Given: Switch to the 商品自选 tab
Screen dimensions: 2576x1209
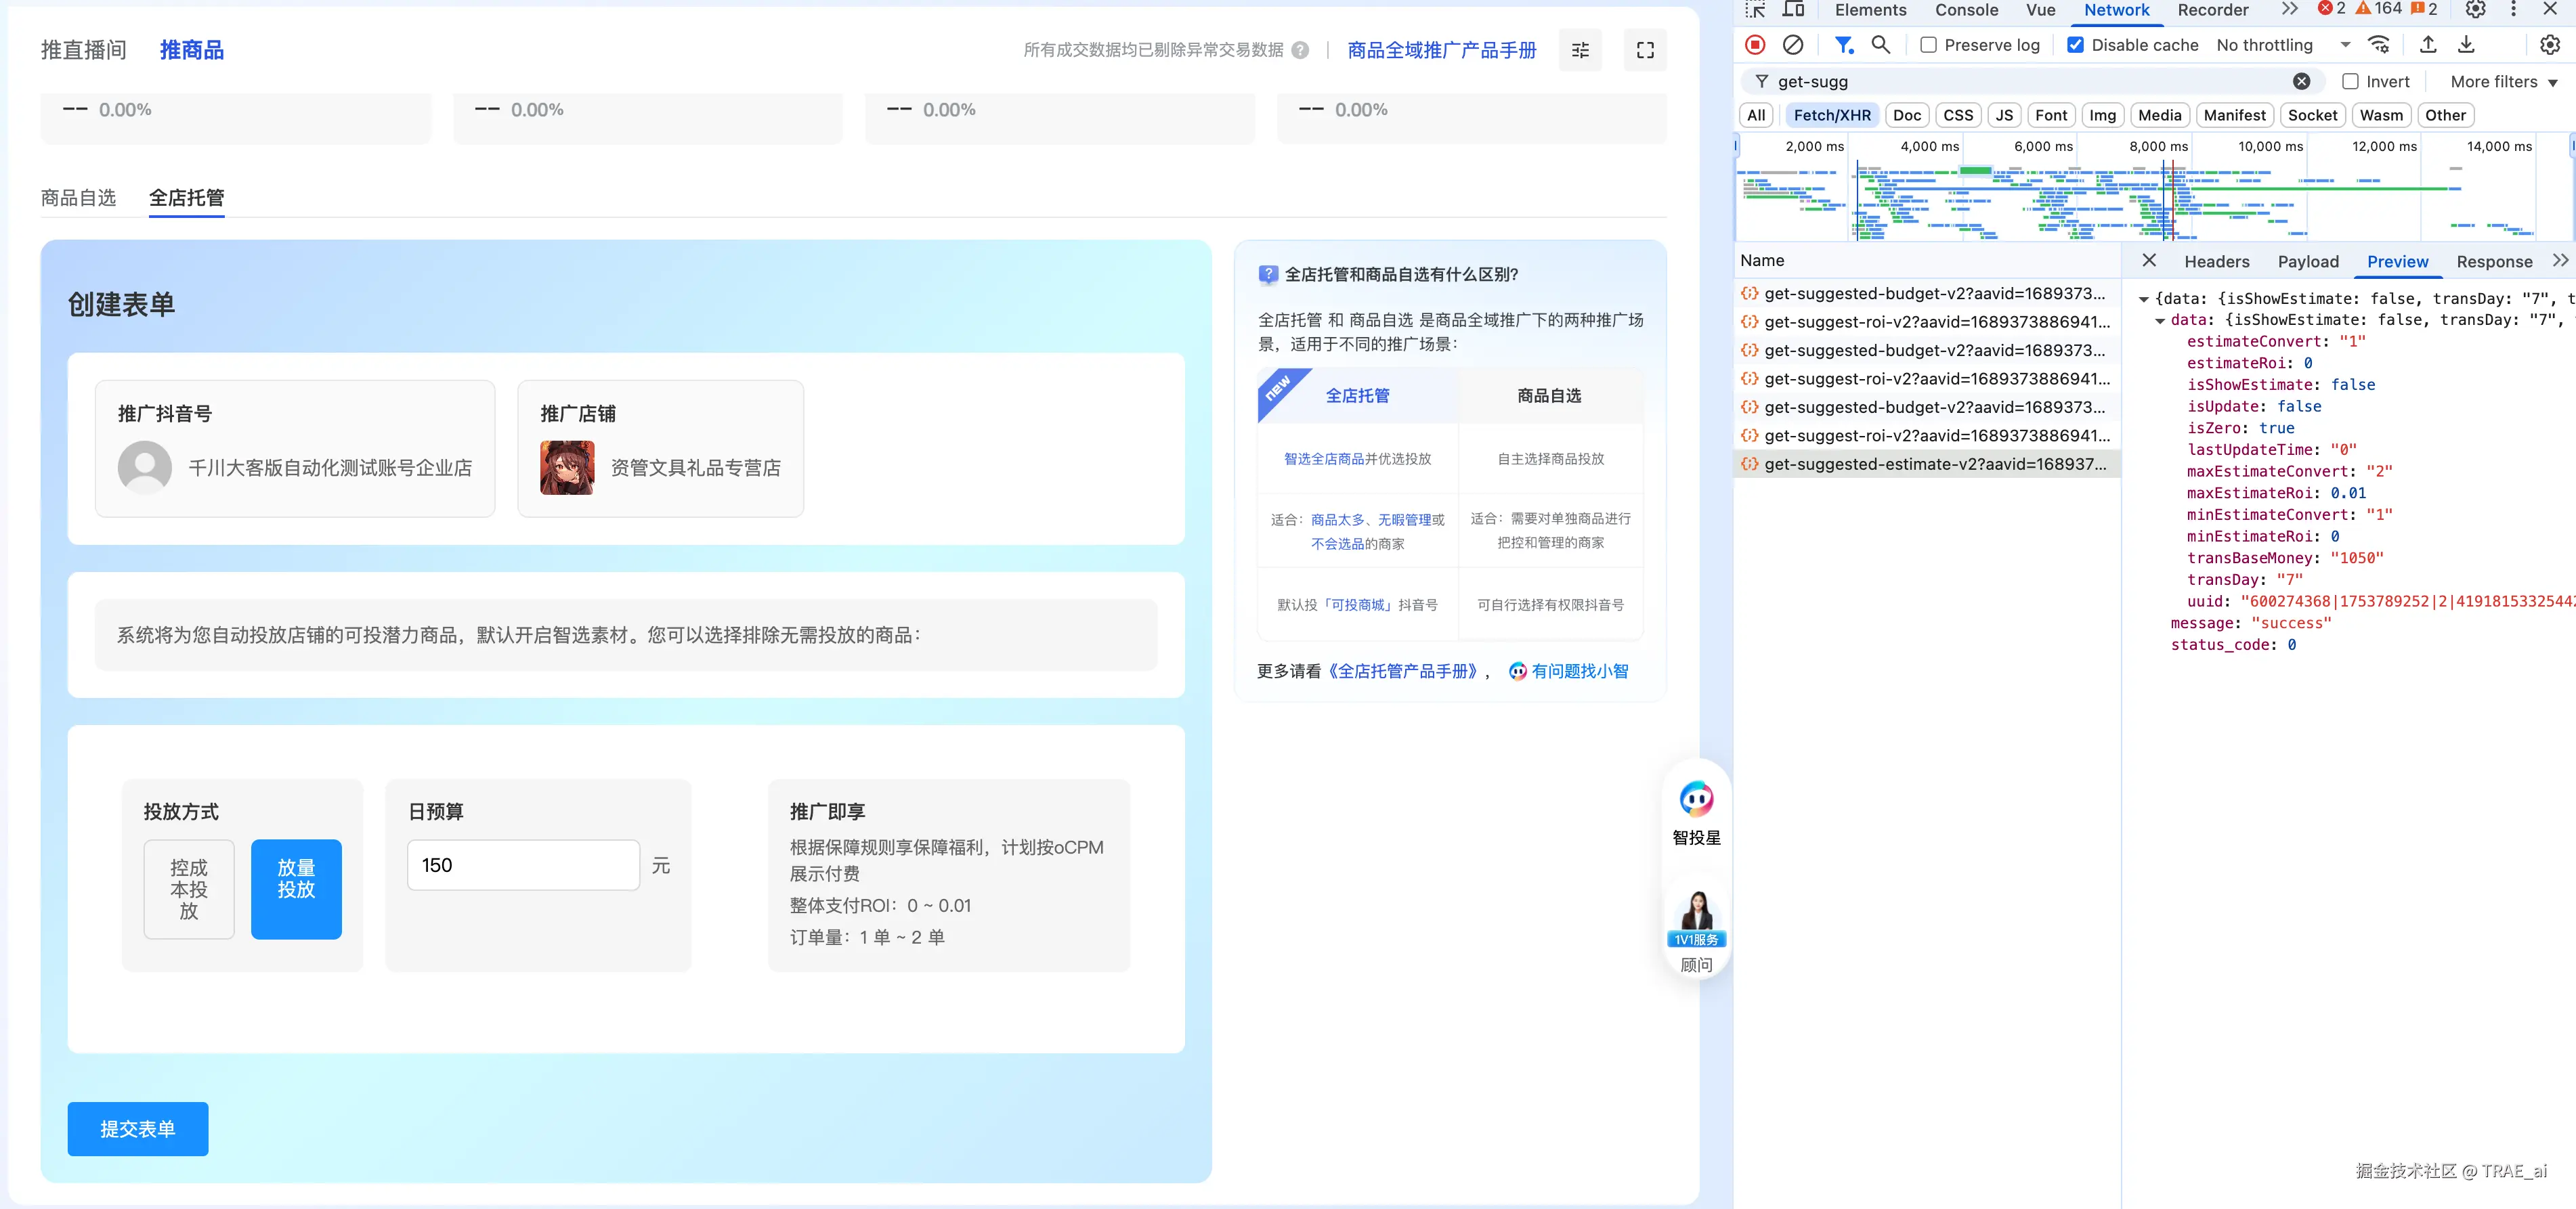Looking at the screenshot, I should [78, 198].
